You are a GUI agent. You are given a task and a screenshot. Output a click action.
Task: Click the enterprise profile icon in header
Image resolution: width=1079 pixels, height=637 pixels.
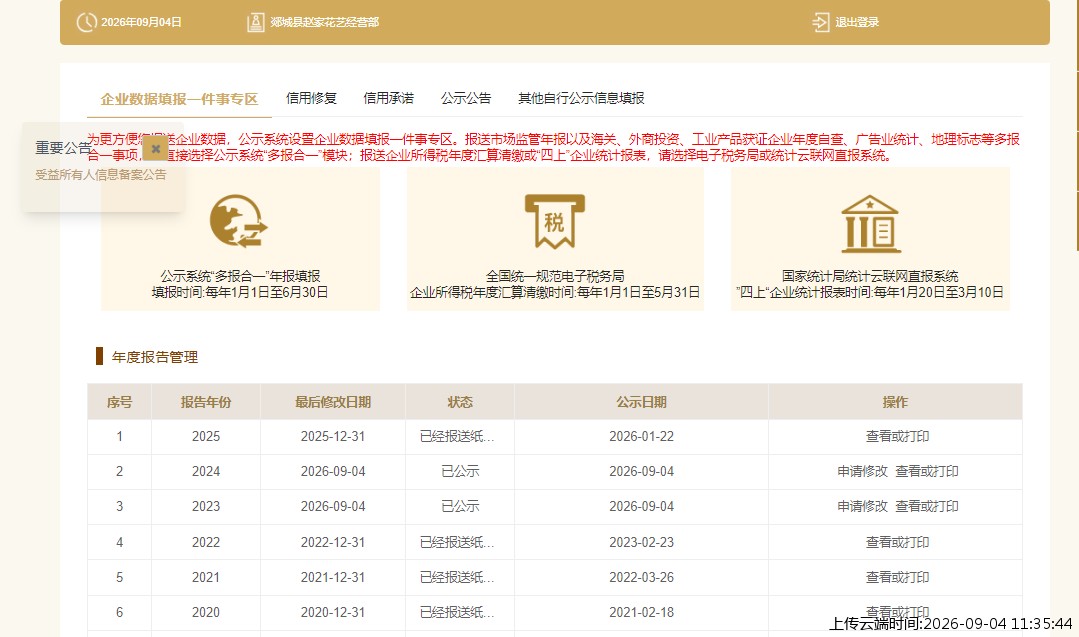click(256, 22)
